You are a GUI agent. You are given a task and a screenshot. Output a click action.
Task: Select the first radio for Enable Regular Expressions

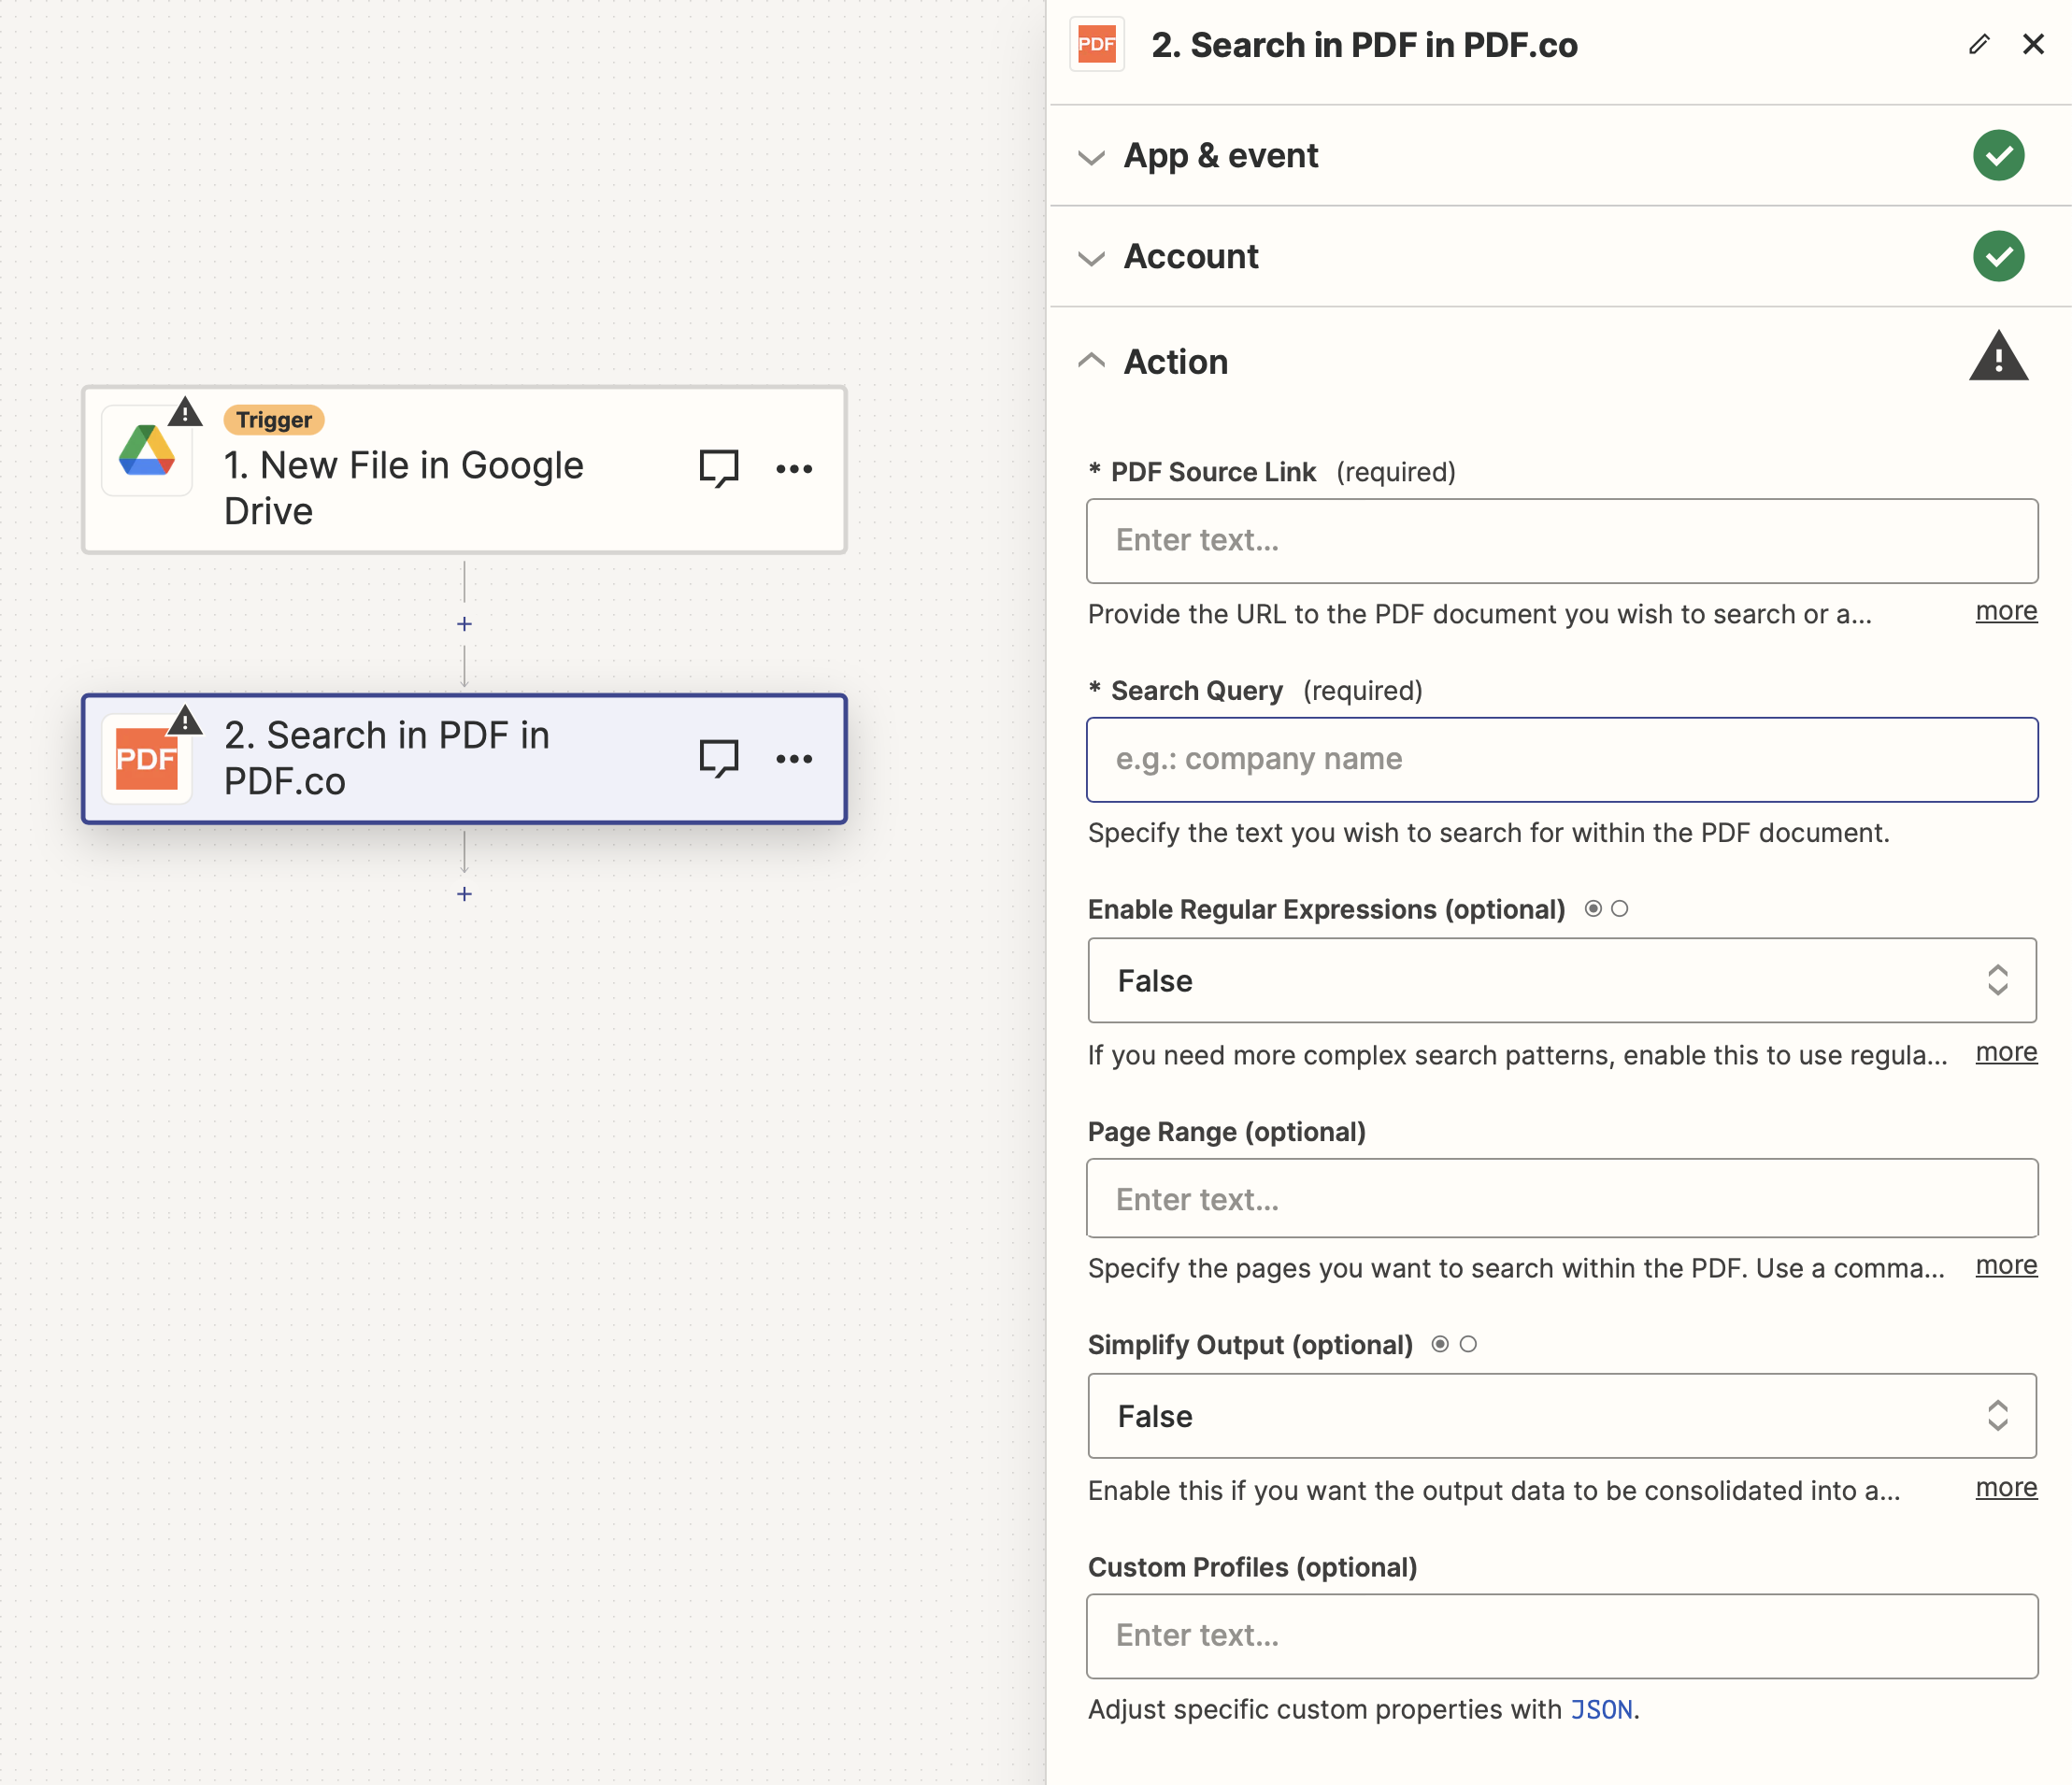tap(1591, 908)
